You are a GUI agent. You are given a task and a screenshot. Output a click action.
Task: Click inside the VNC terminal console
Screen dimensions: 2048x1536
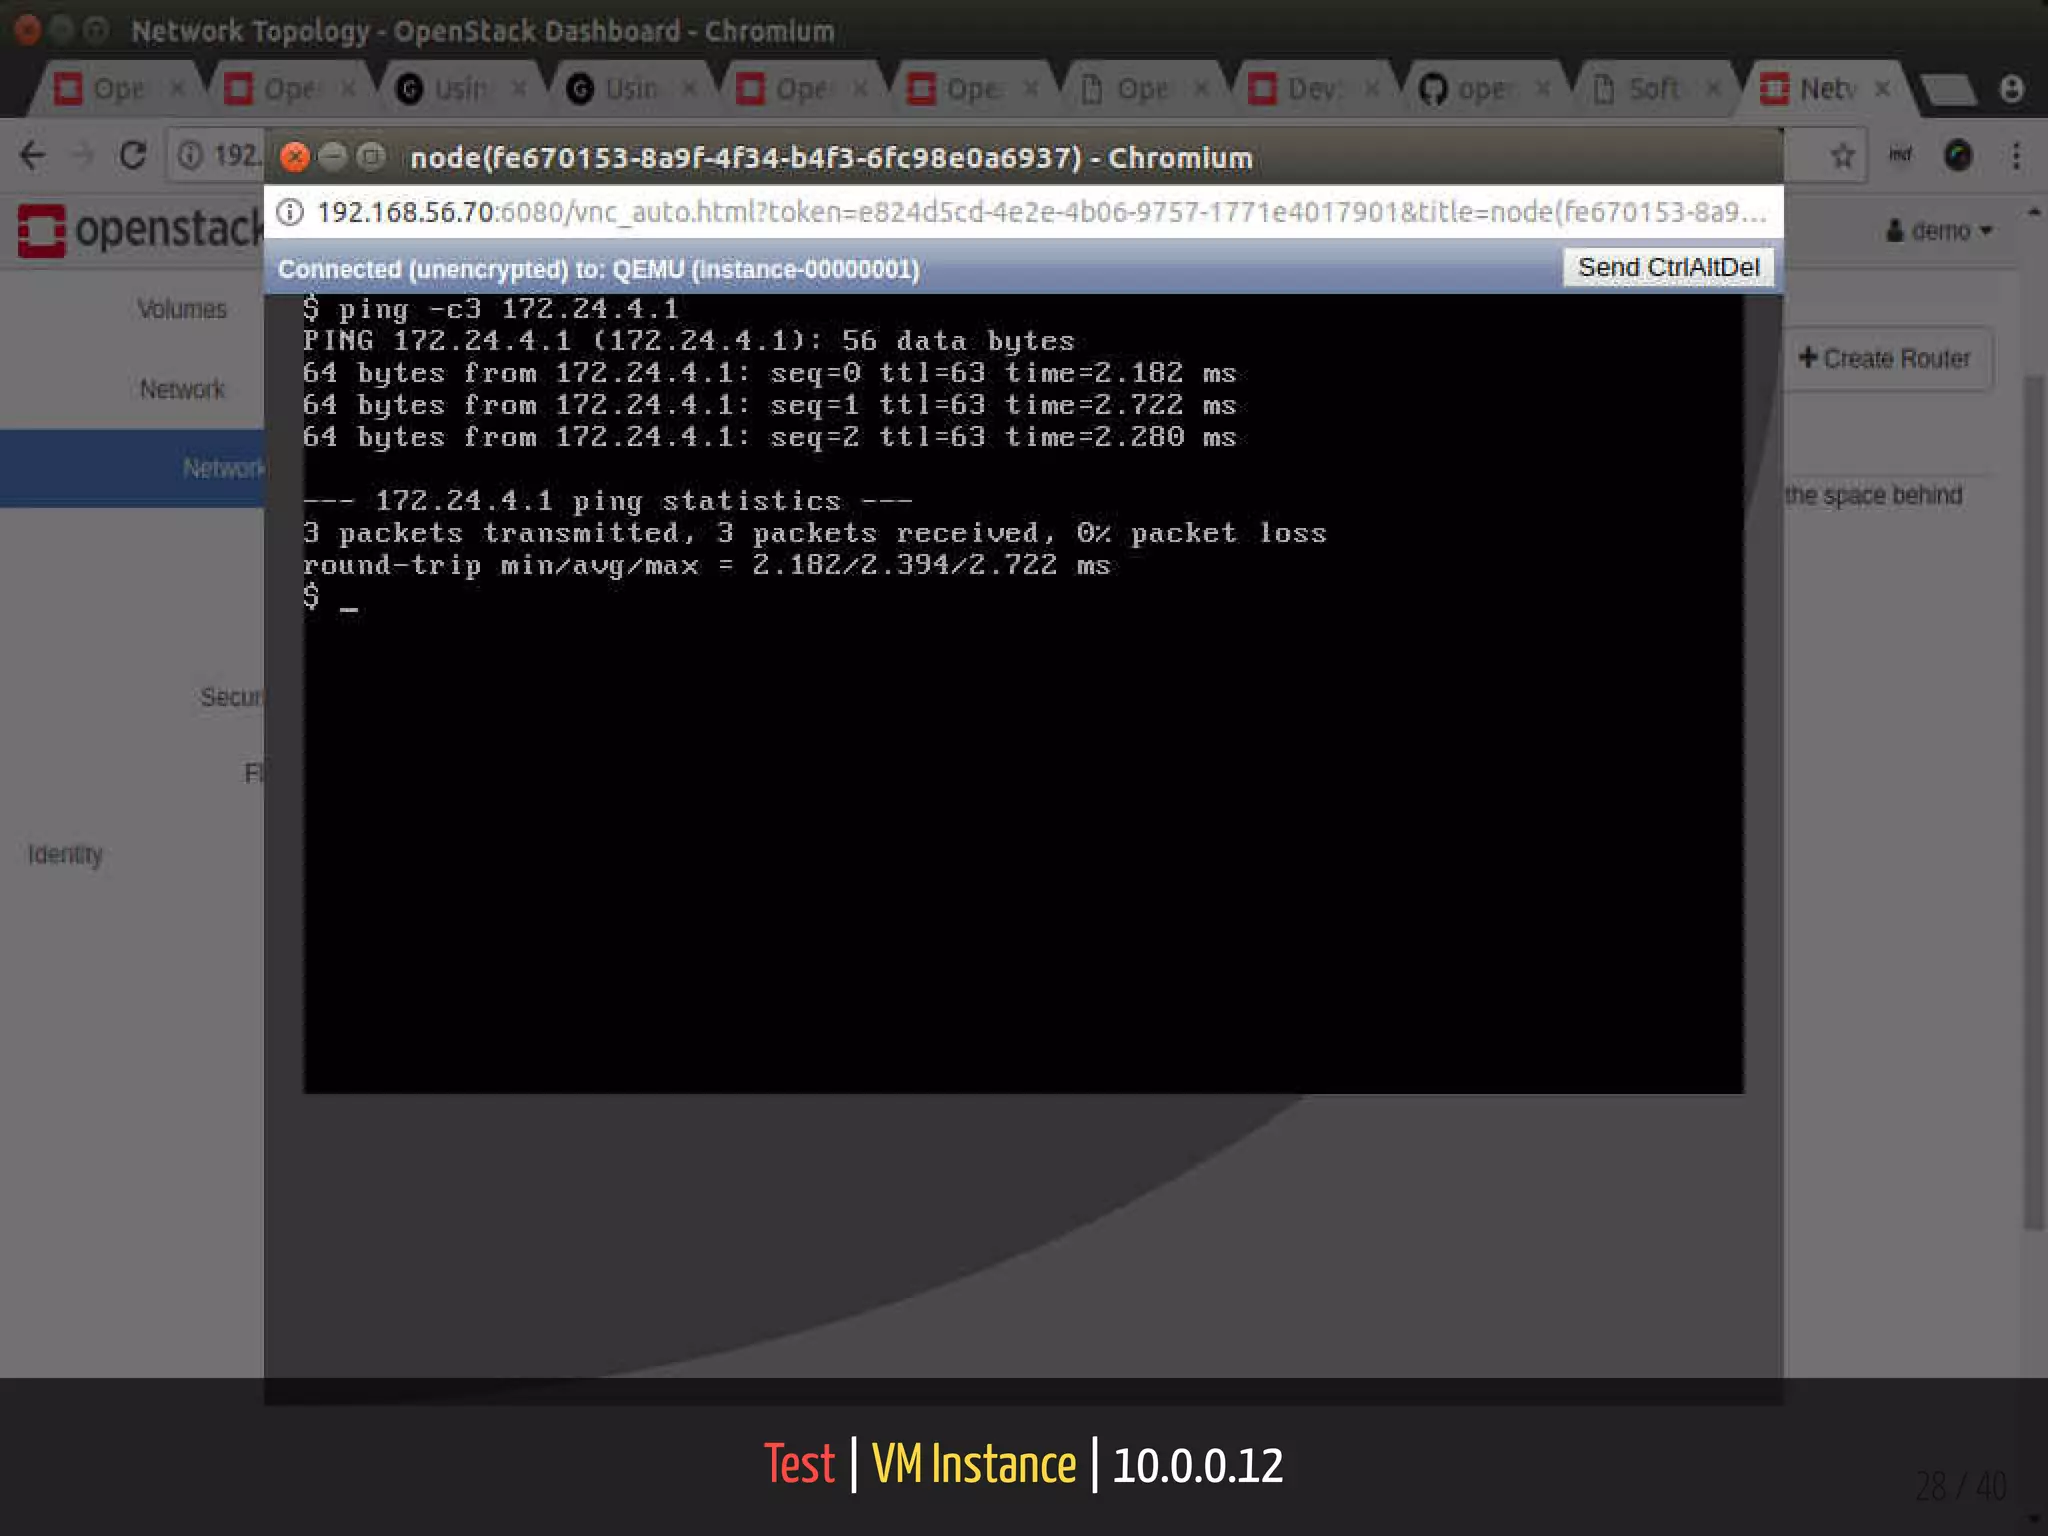pos(1022,800)
